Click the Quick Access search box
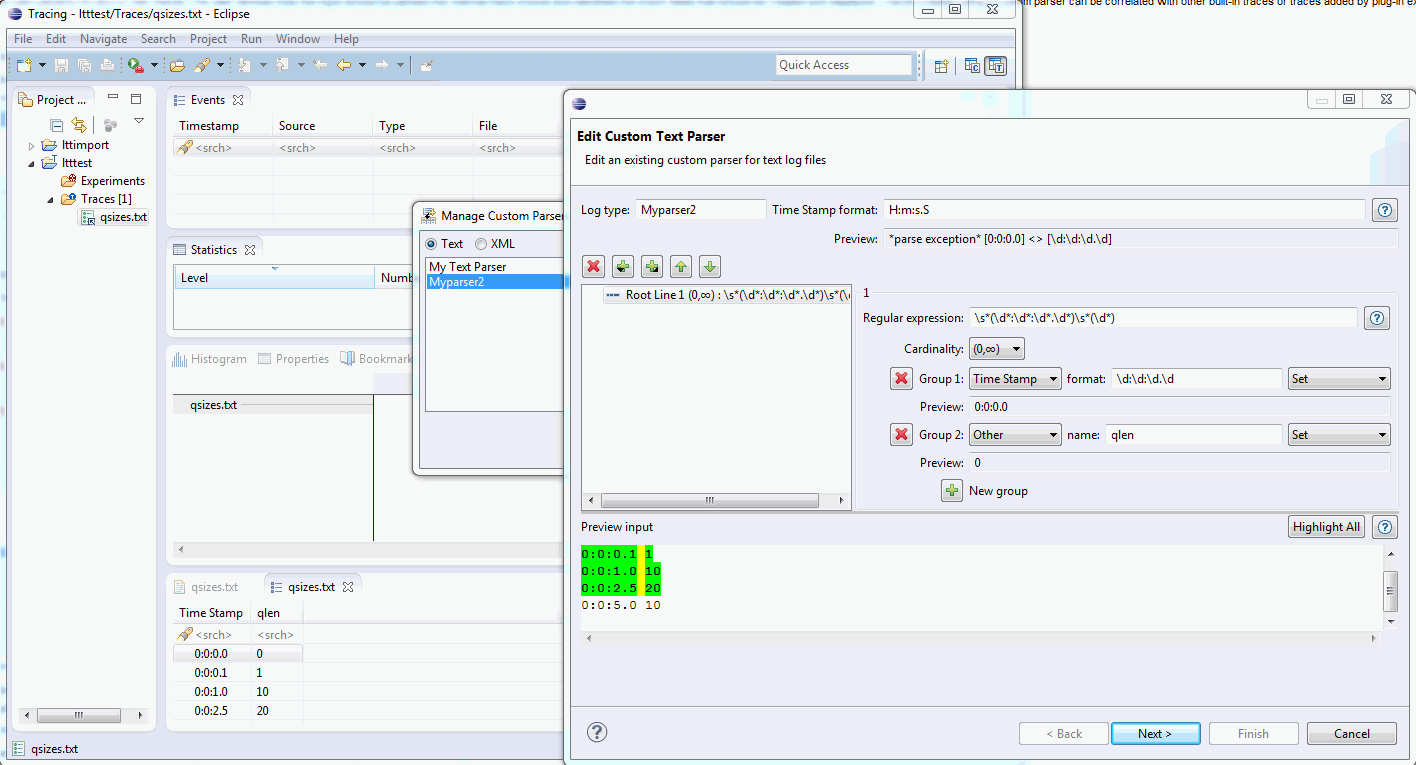 pos(845,65)
